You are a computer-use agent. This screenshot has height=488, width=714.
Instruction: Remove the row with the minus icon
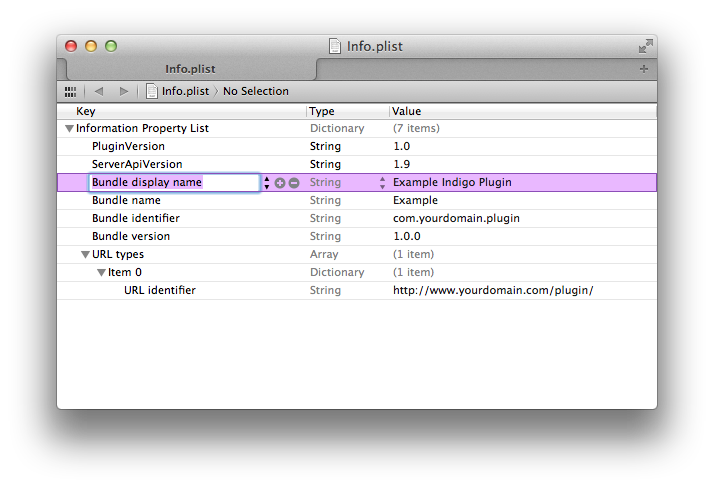point(294,183)
